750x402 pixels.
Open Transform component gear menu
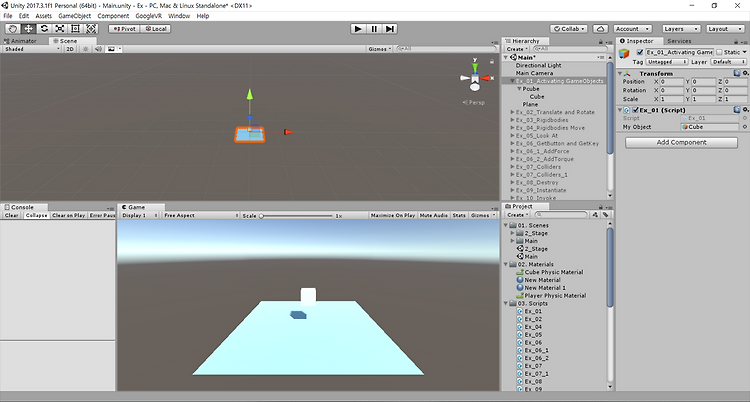[745, 73]
